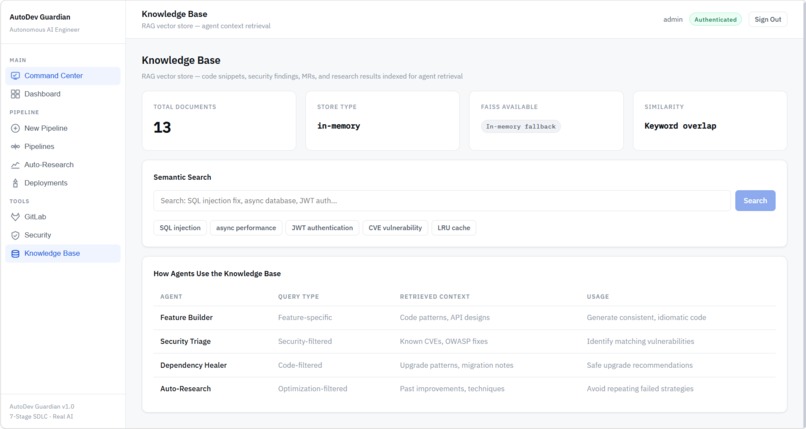
Task: Click the Security shield icon
Action: [15, 235]
